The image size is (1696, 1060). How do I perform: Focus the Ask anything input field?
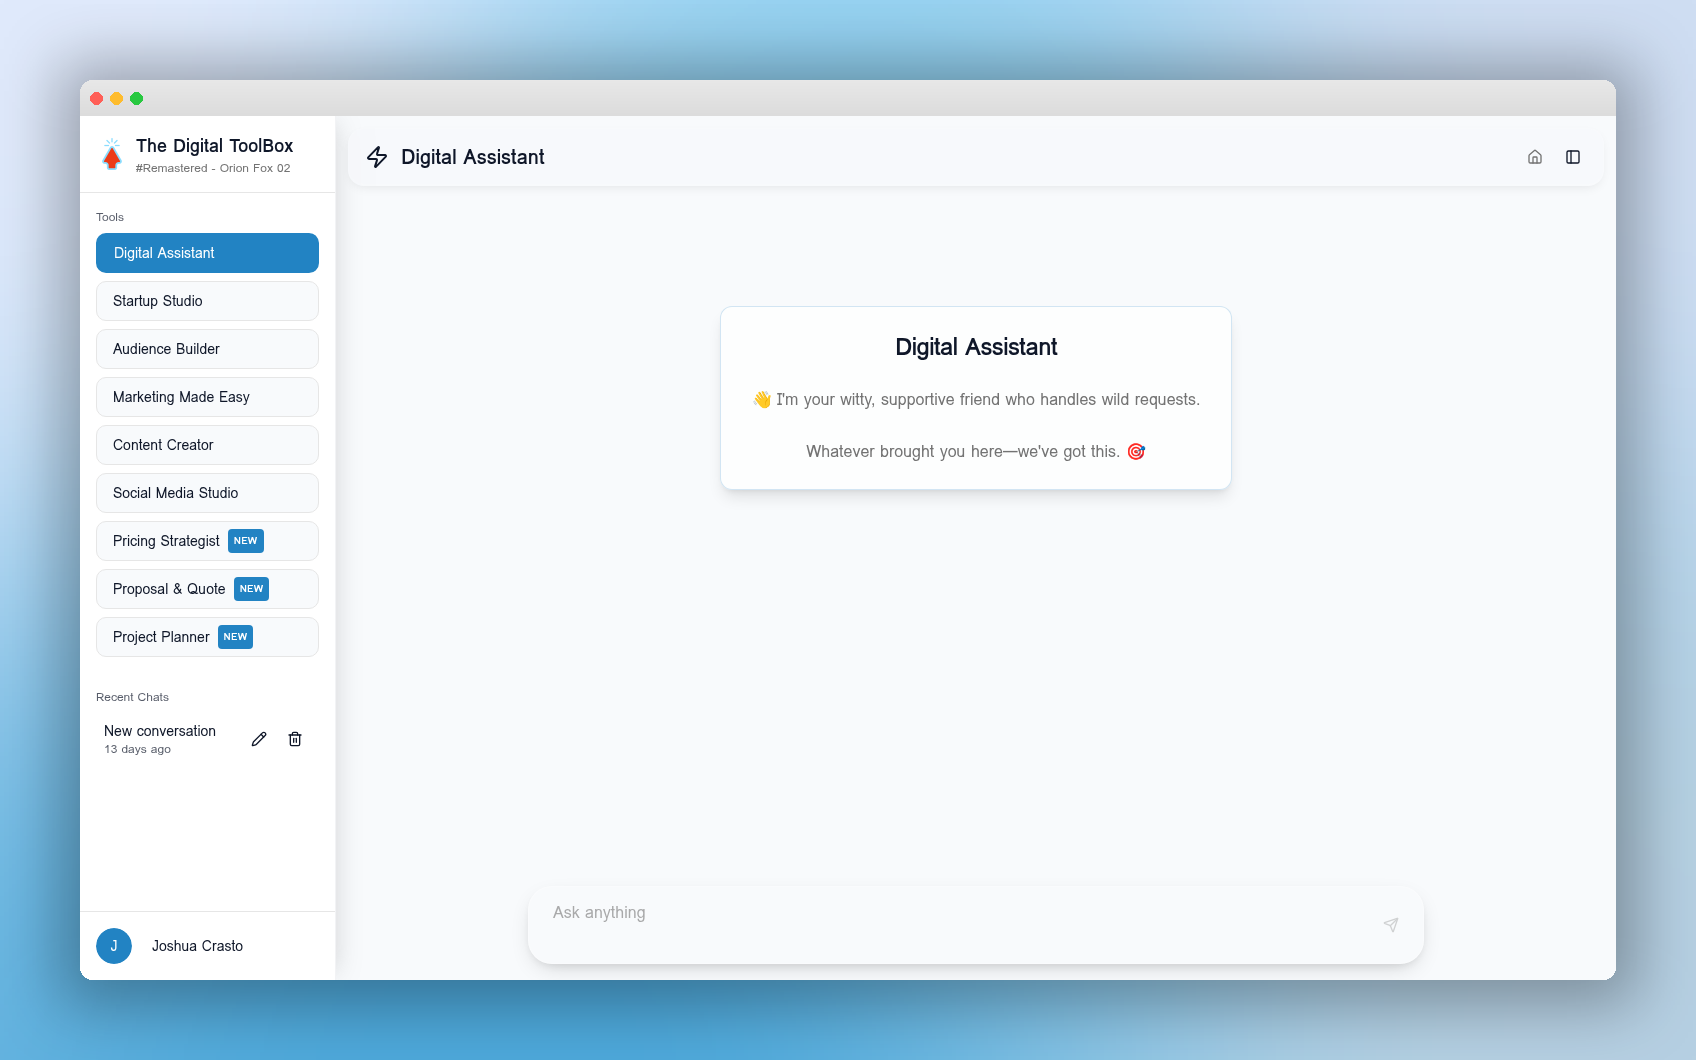pos(975,925)
